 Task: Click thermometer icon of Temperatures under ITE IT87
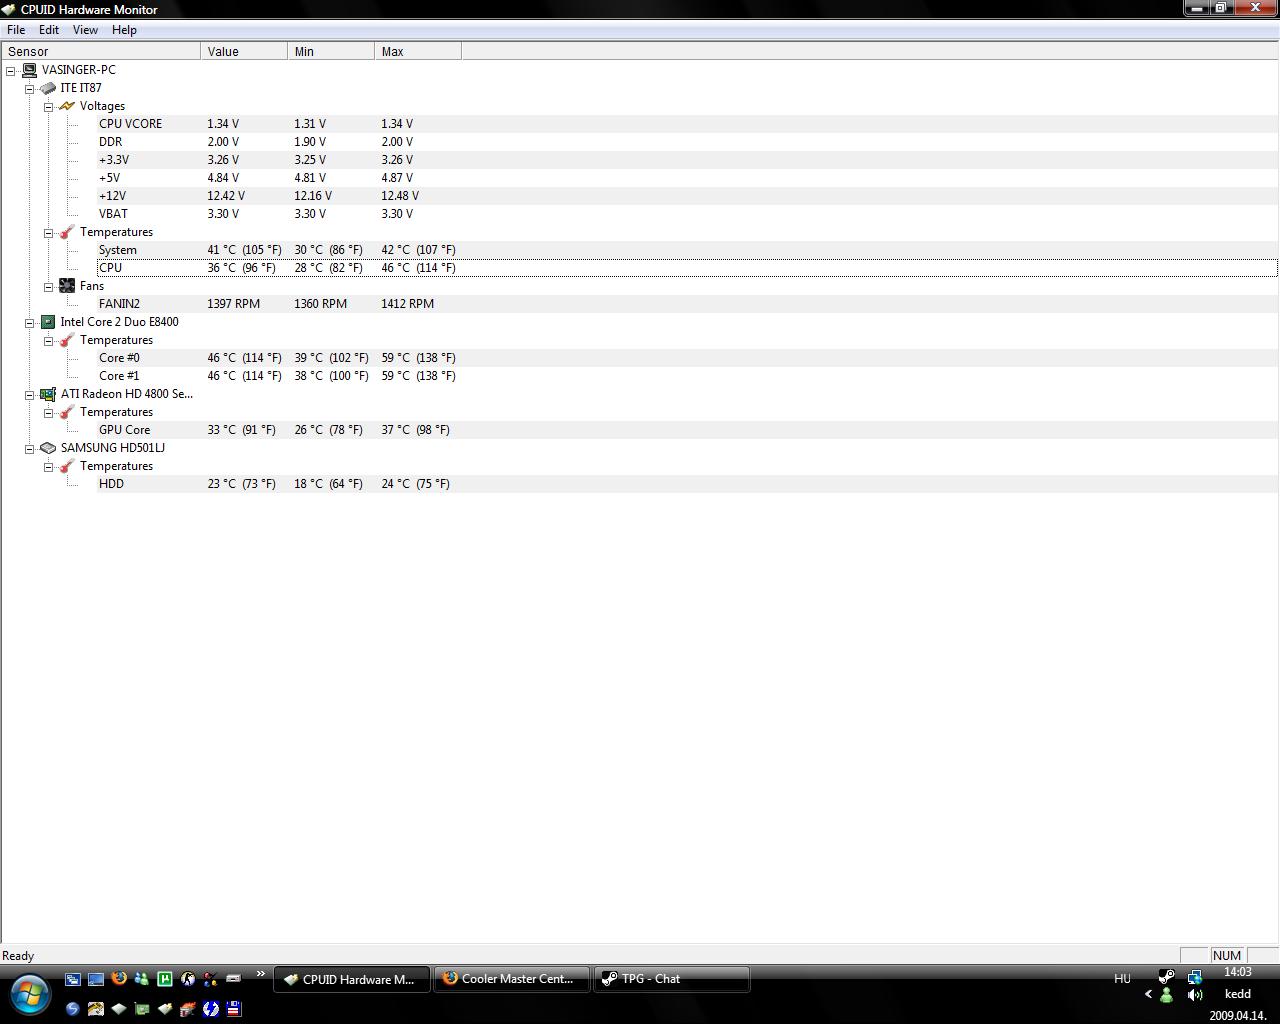coord(67,232)
